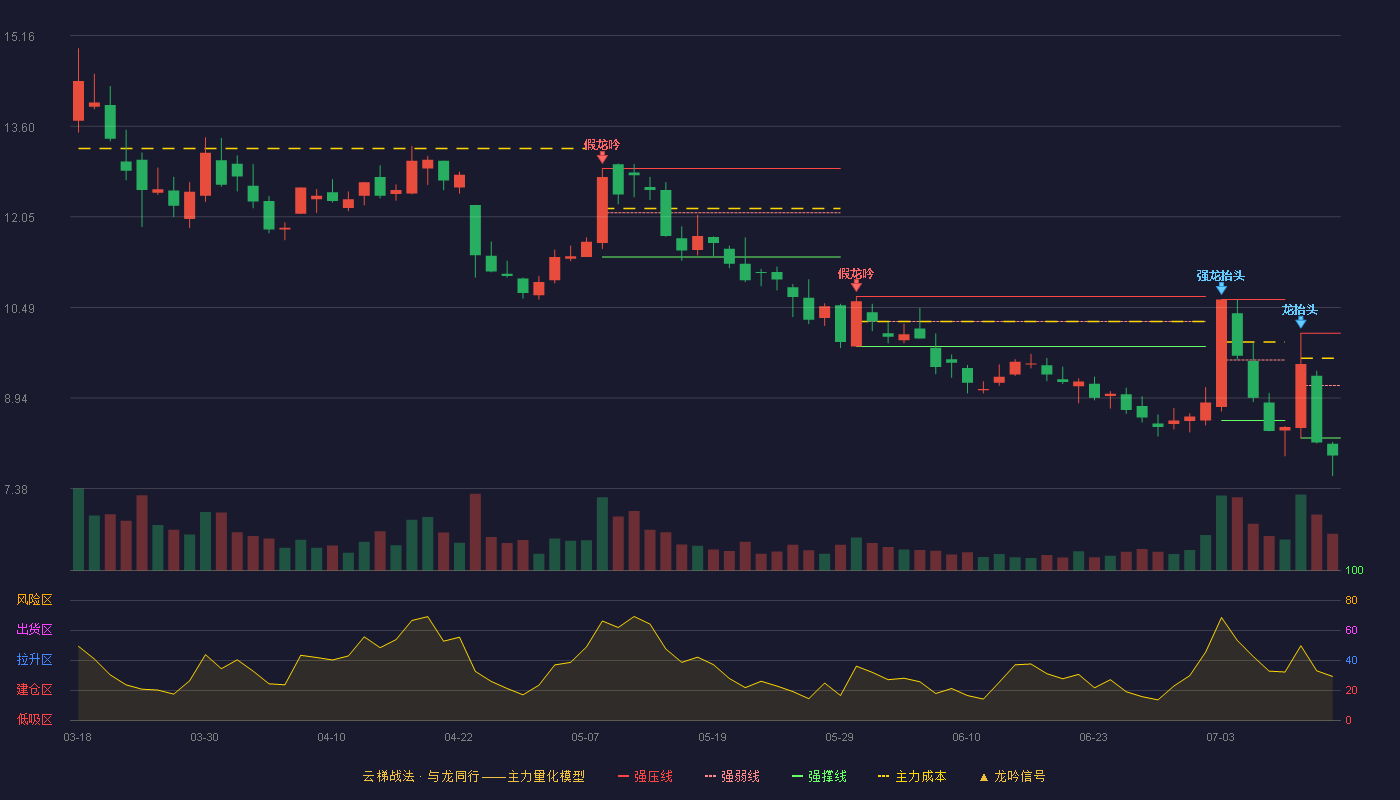Click the yellow triangle beside 龙吟信号 legend

(x=983, y=777)
